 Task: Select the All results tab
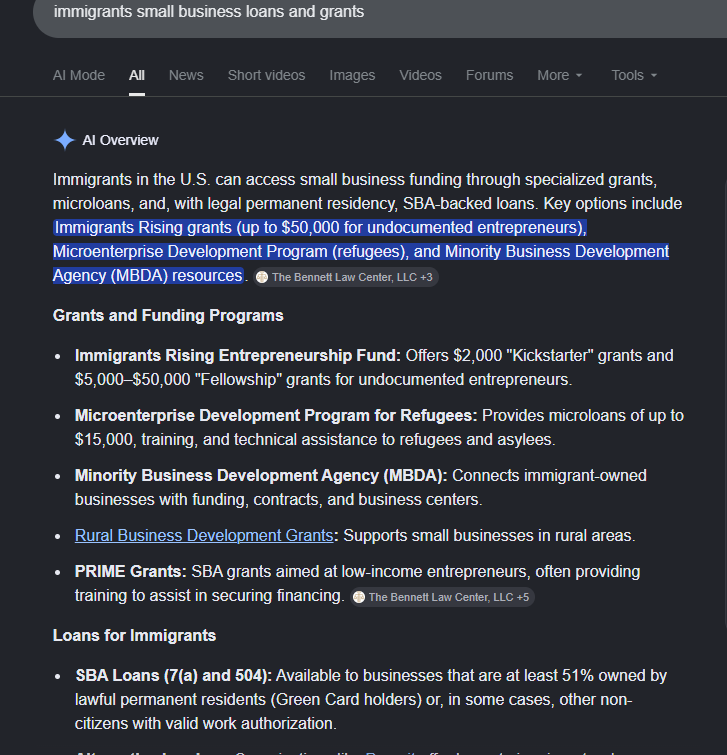tap(137, 75)
